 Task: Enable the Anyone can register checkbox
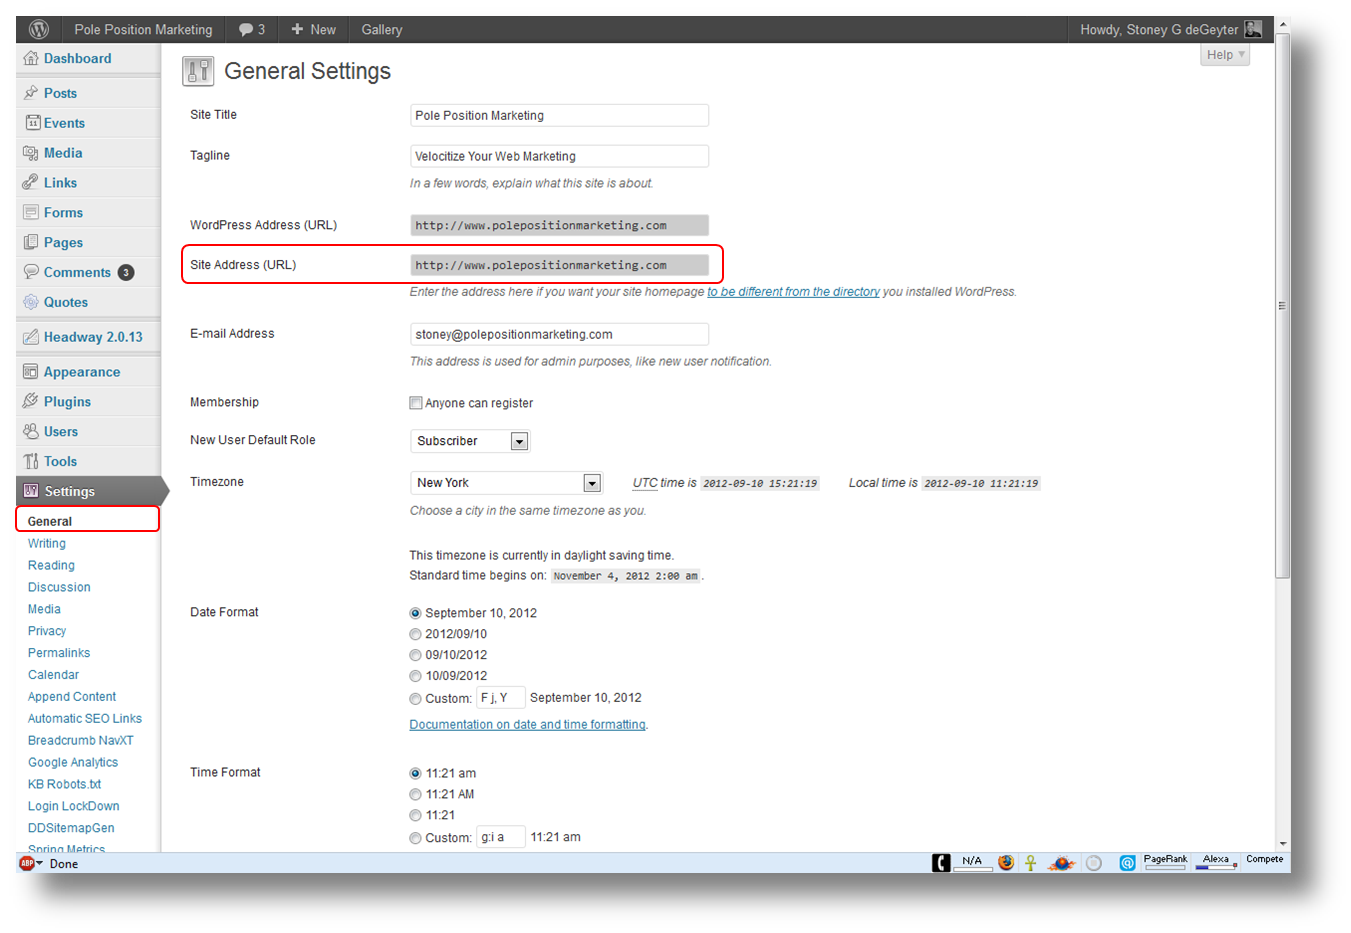point(416,403)
